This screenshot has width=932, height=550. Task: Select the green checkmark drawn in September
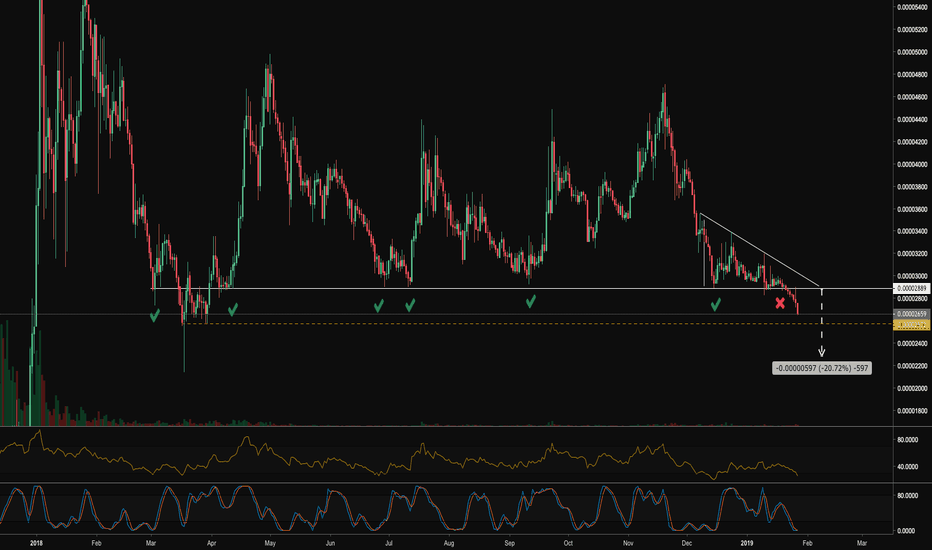click(531, 301)
